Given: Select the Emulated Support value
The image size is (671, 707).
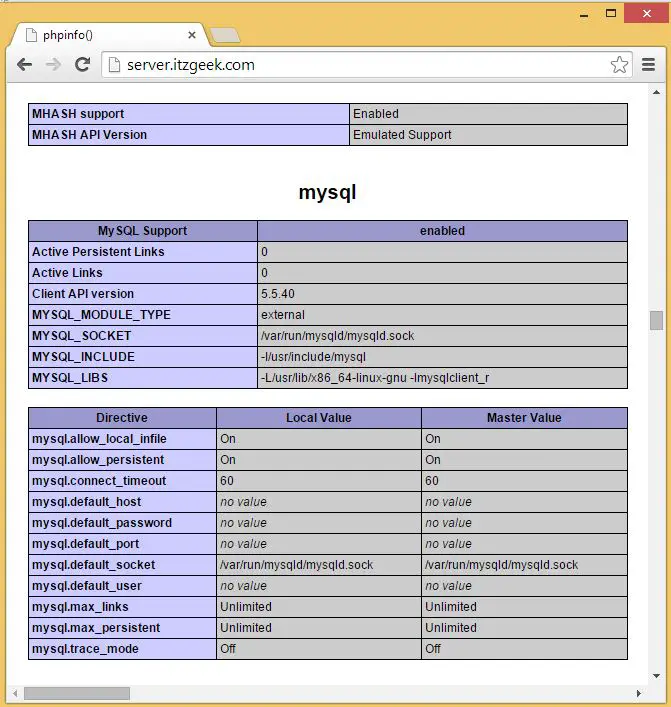Looking at the screenshot, I should click(402, 135).
